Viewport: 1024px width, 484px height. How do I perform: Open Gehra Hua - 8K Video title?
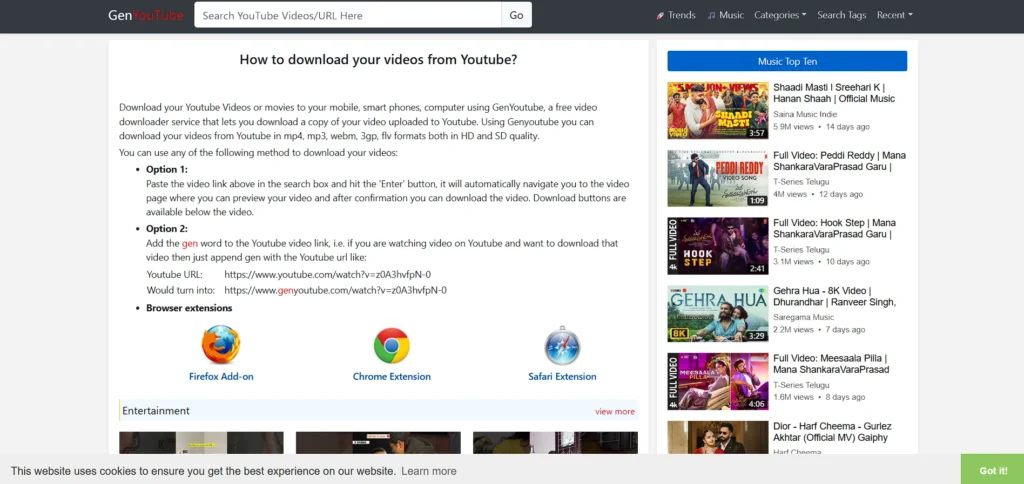835,296
